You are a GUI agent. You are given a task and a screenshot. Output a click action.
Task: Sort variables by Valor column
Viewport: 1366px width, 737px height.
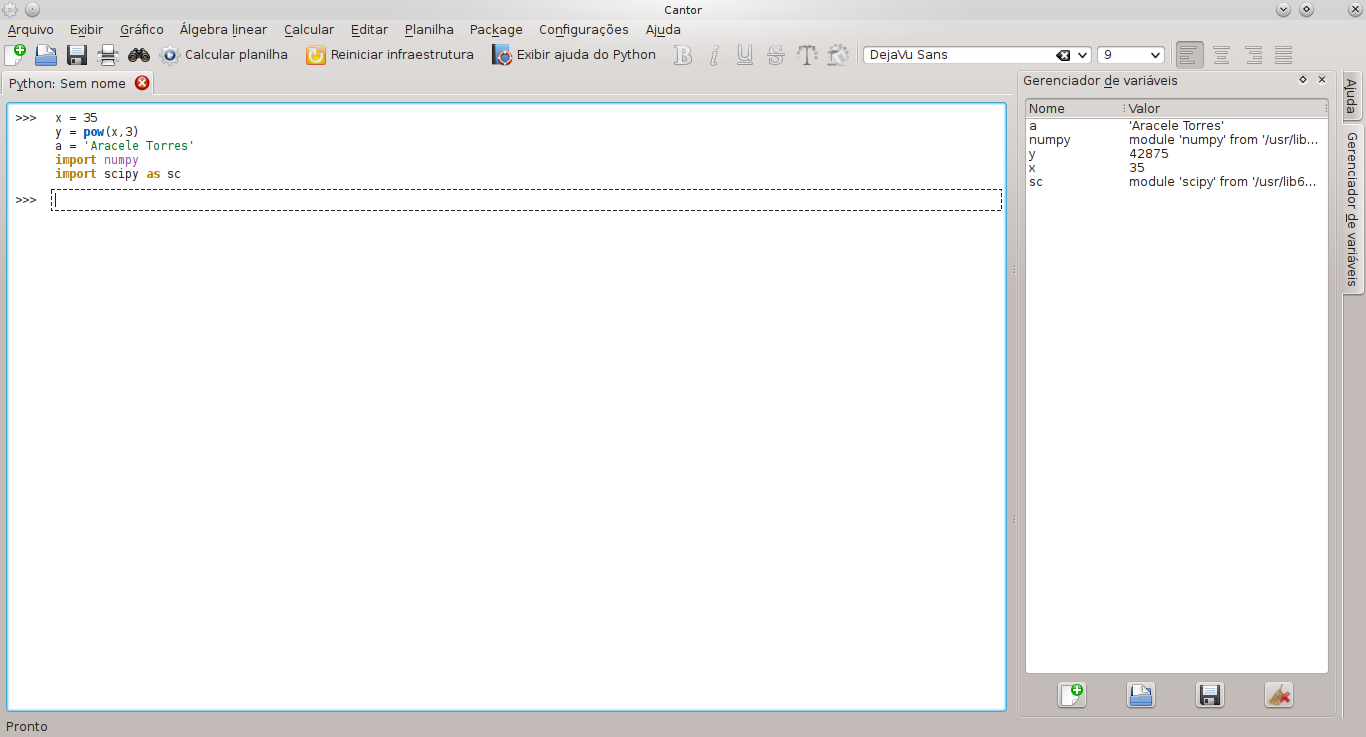[1224, 108]
